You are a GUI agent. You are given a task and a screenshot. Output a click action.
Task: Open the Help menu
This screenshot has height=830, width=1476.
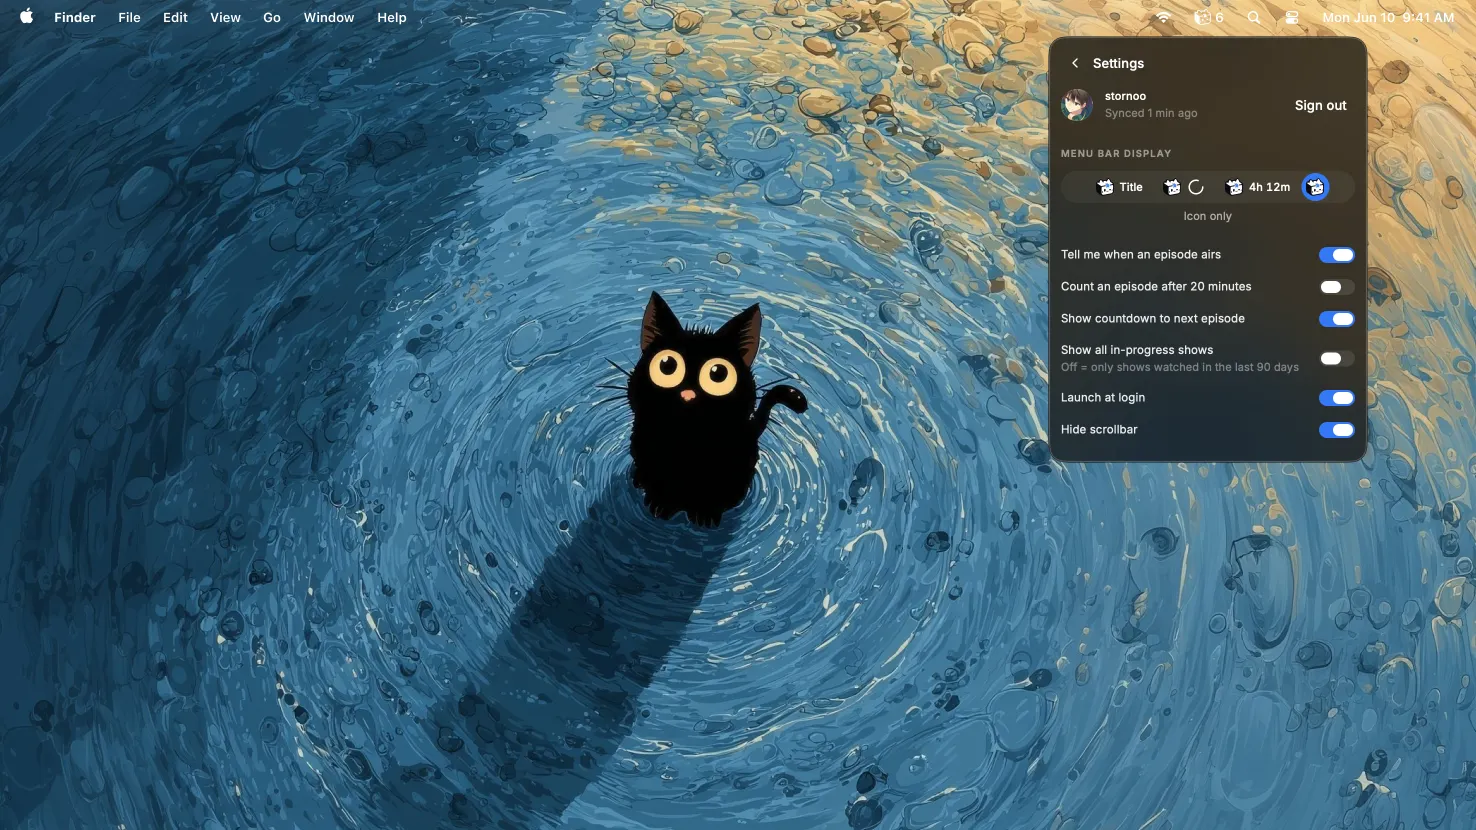tap(392, 18)
